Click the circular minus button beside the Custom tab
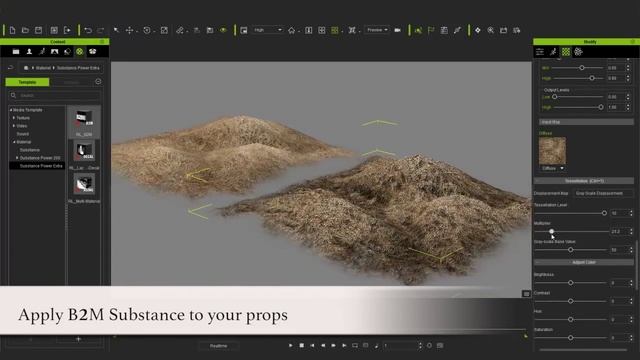The image size is (640, 360). point(98,82)
